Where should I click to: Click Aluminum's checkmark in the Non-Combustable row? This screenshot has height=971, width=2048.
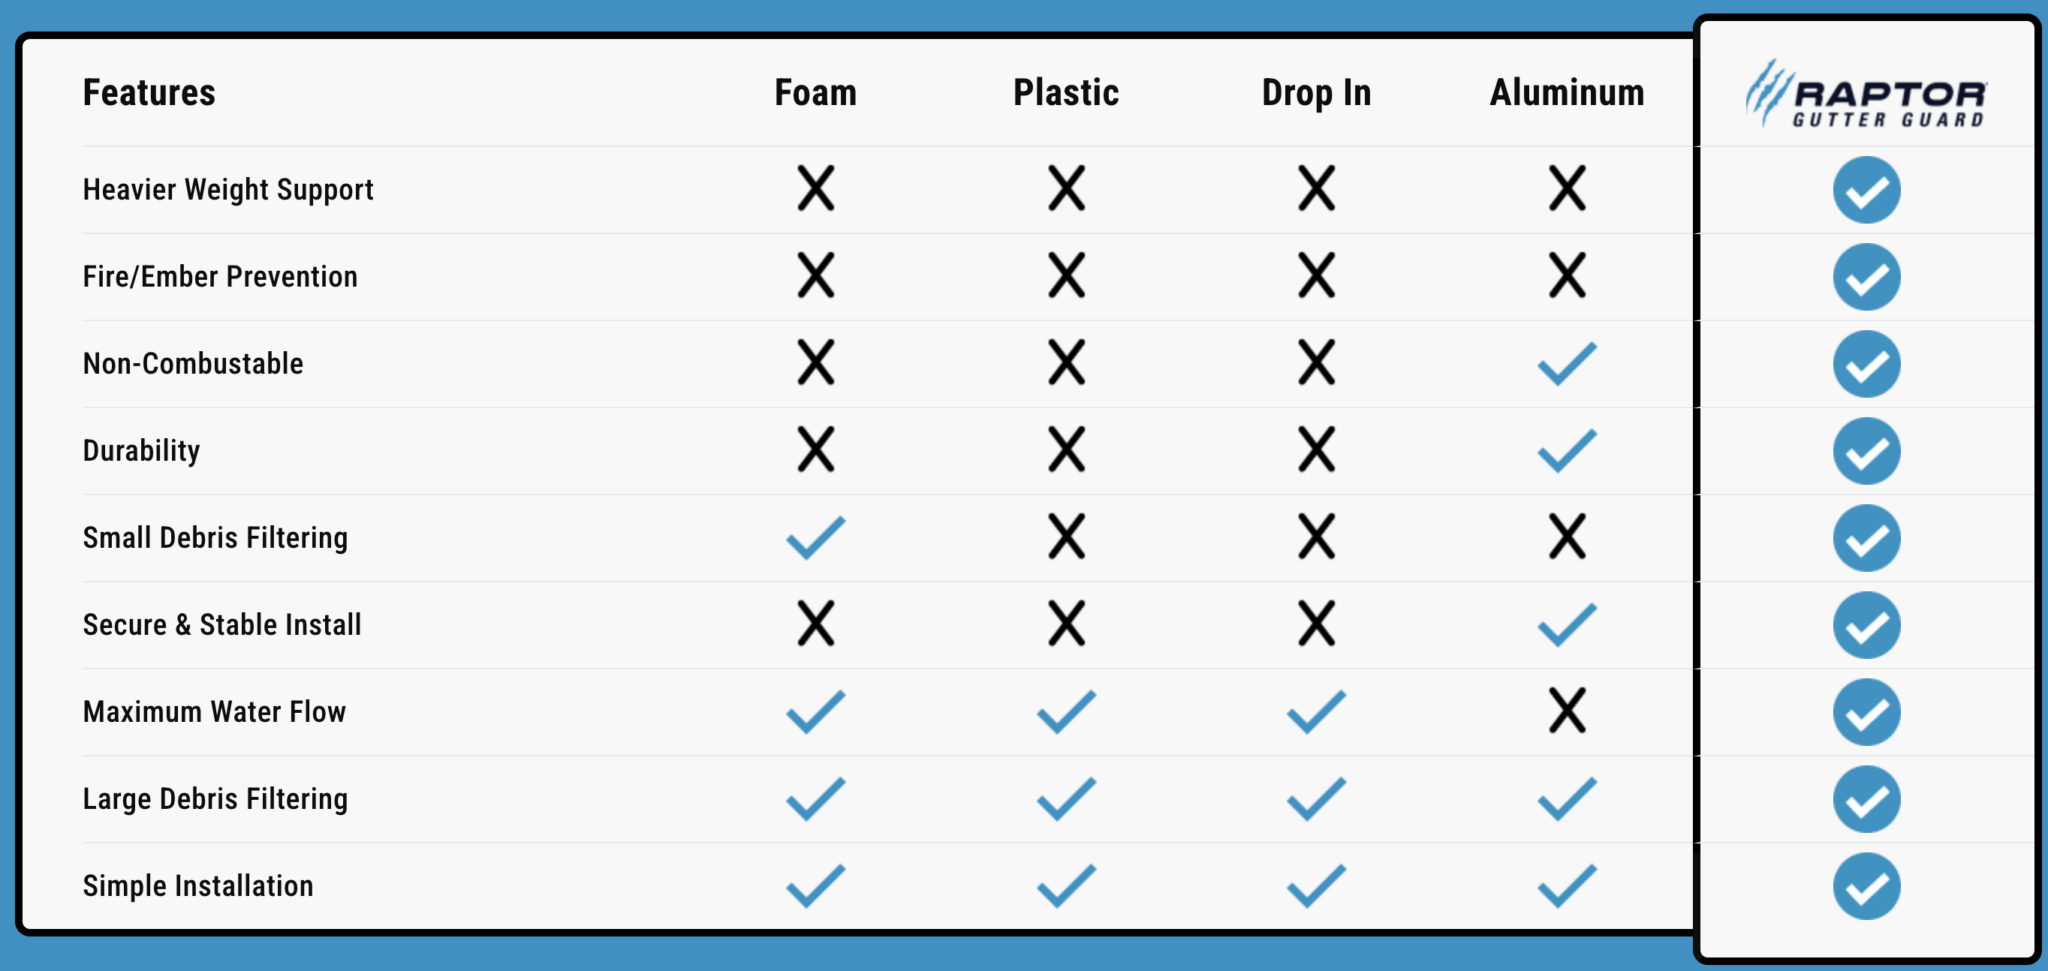tap(1567, 363)
